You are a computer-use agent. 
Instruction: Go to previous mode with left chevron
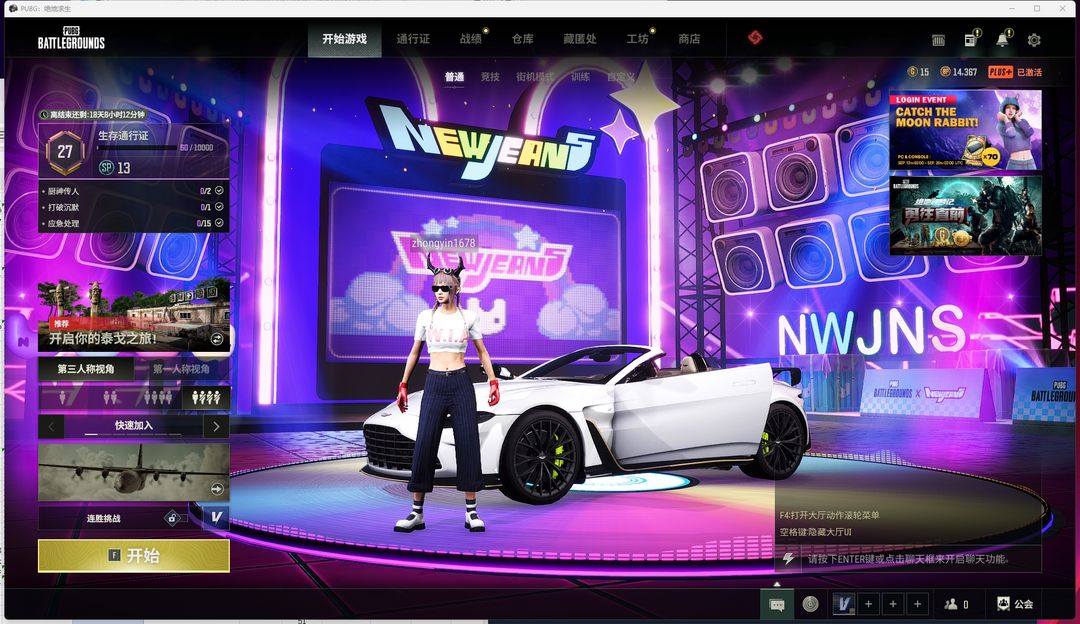tap(52, 426)
